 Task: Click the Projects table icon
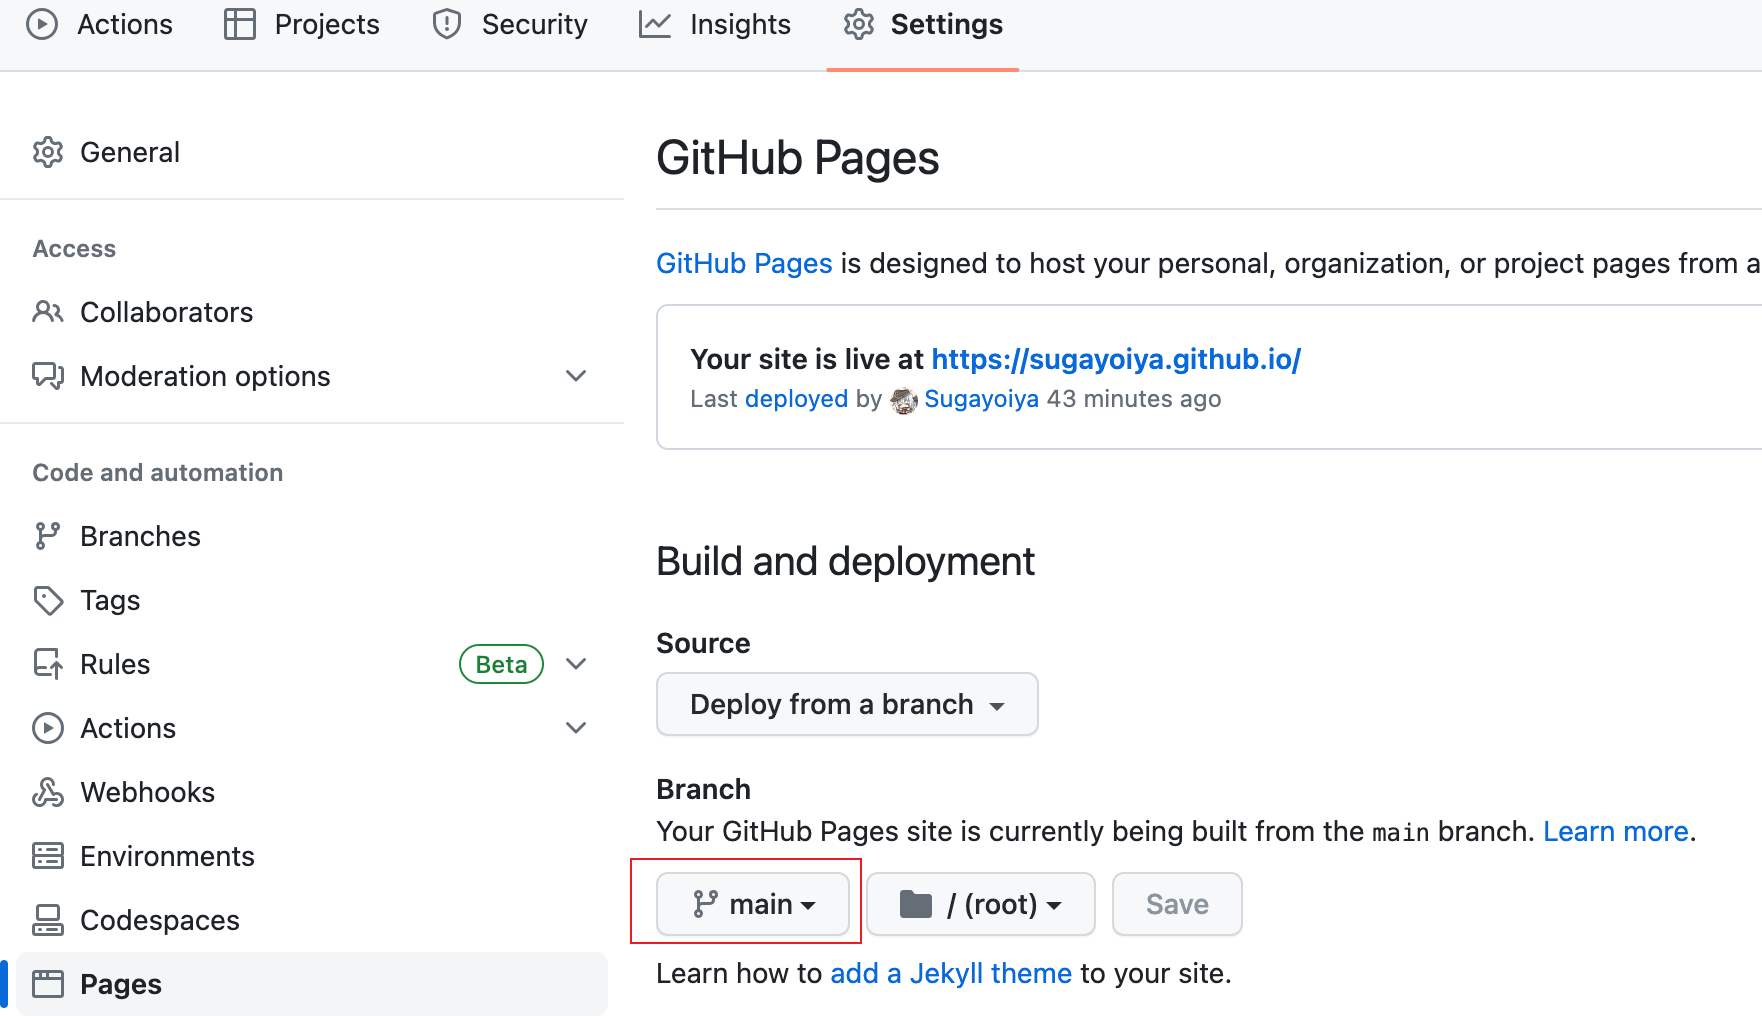240,24
